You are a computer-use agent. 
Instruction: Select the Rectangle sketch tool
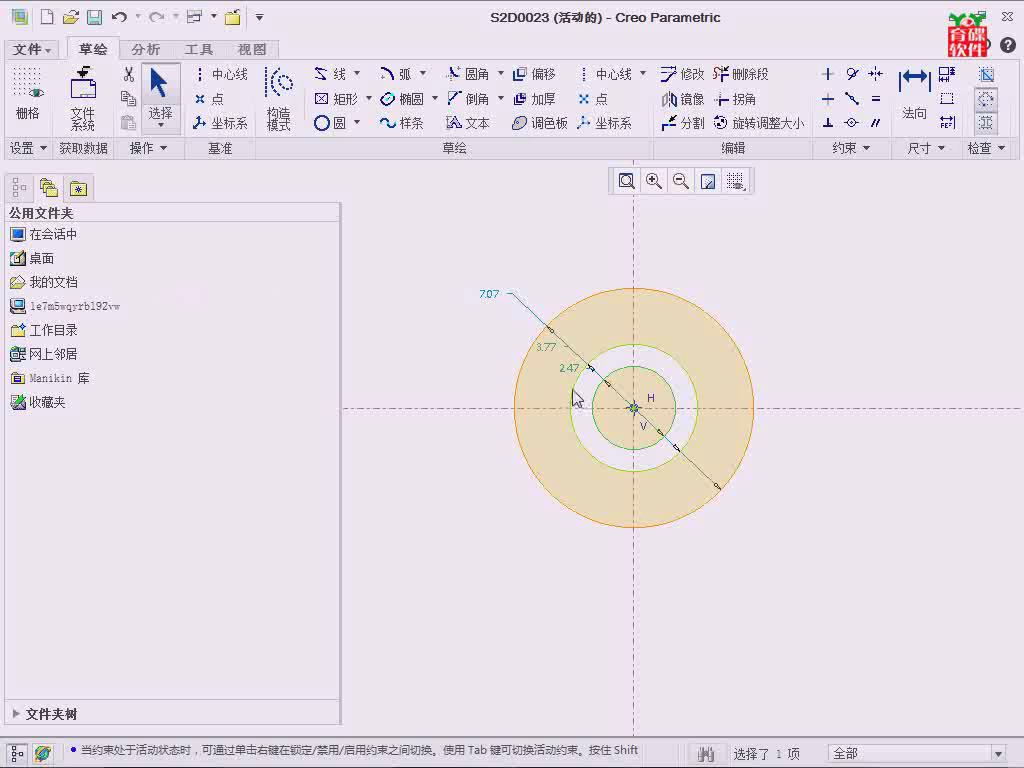[336, 99]
